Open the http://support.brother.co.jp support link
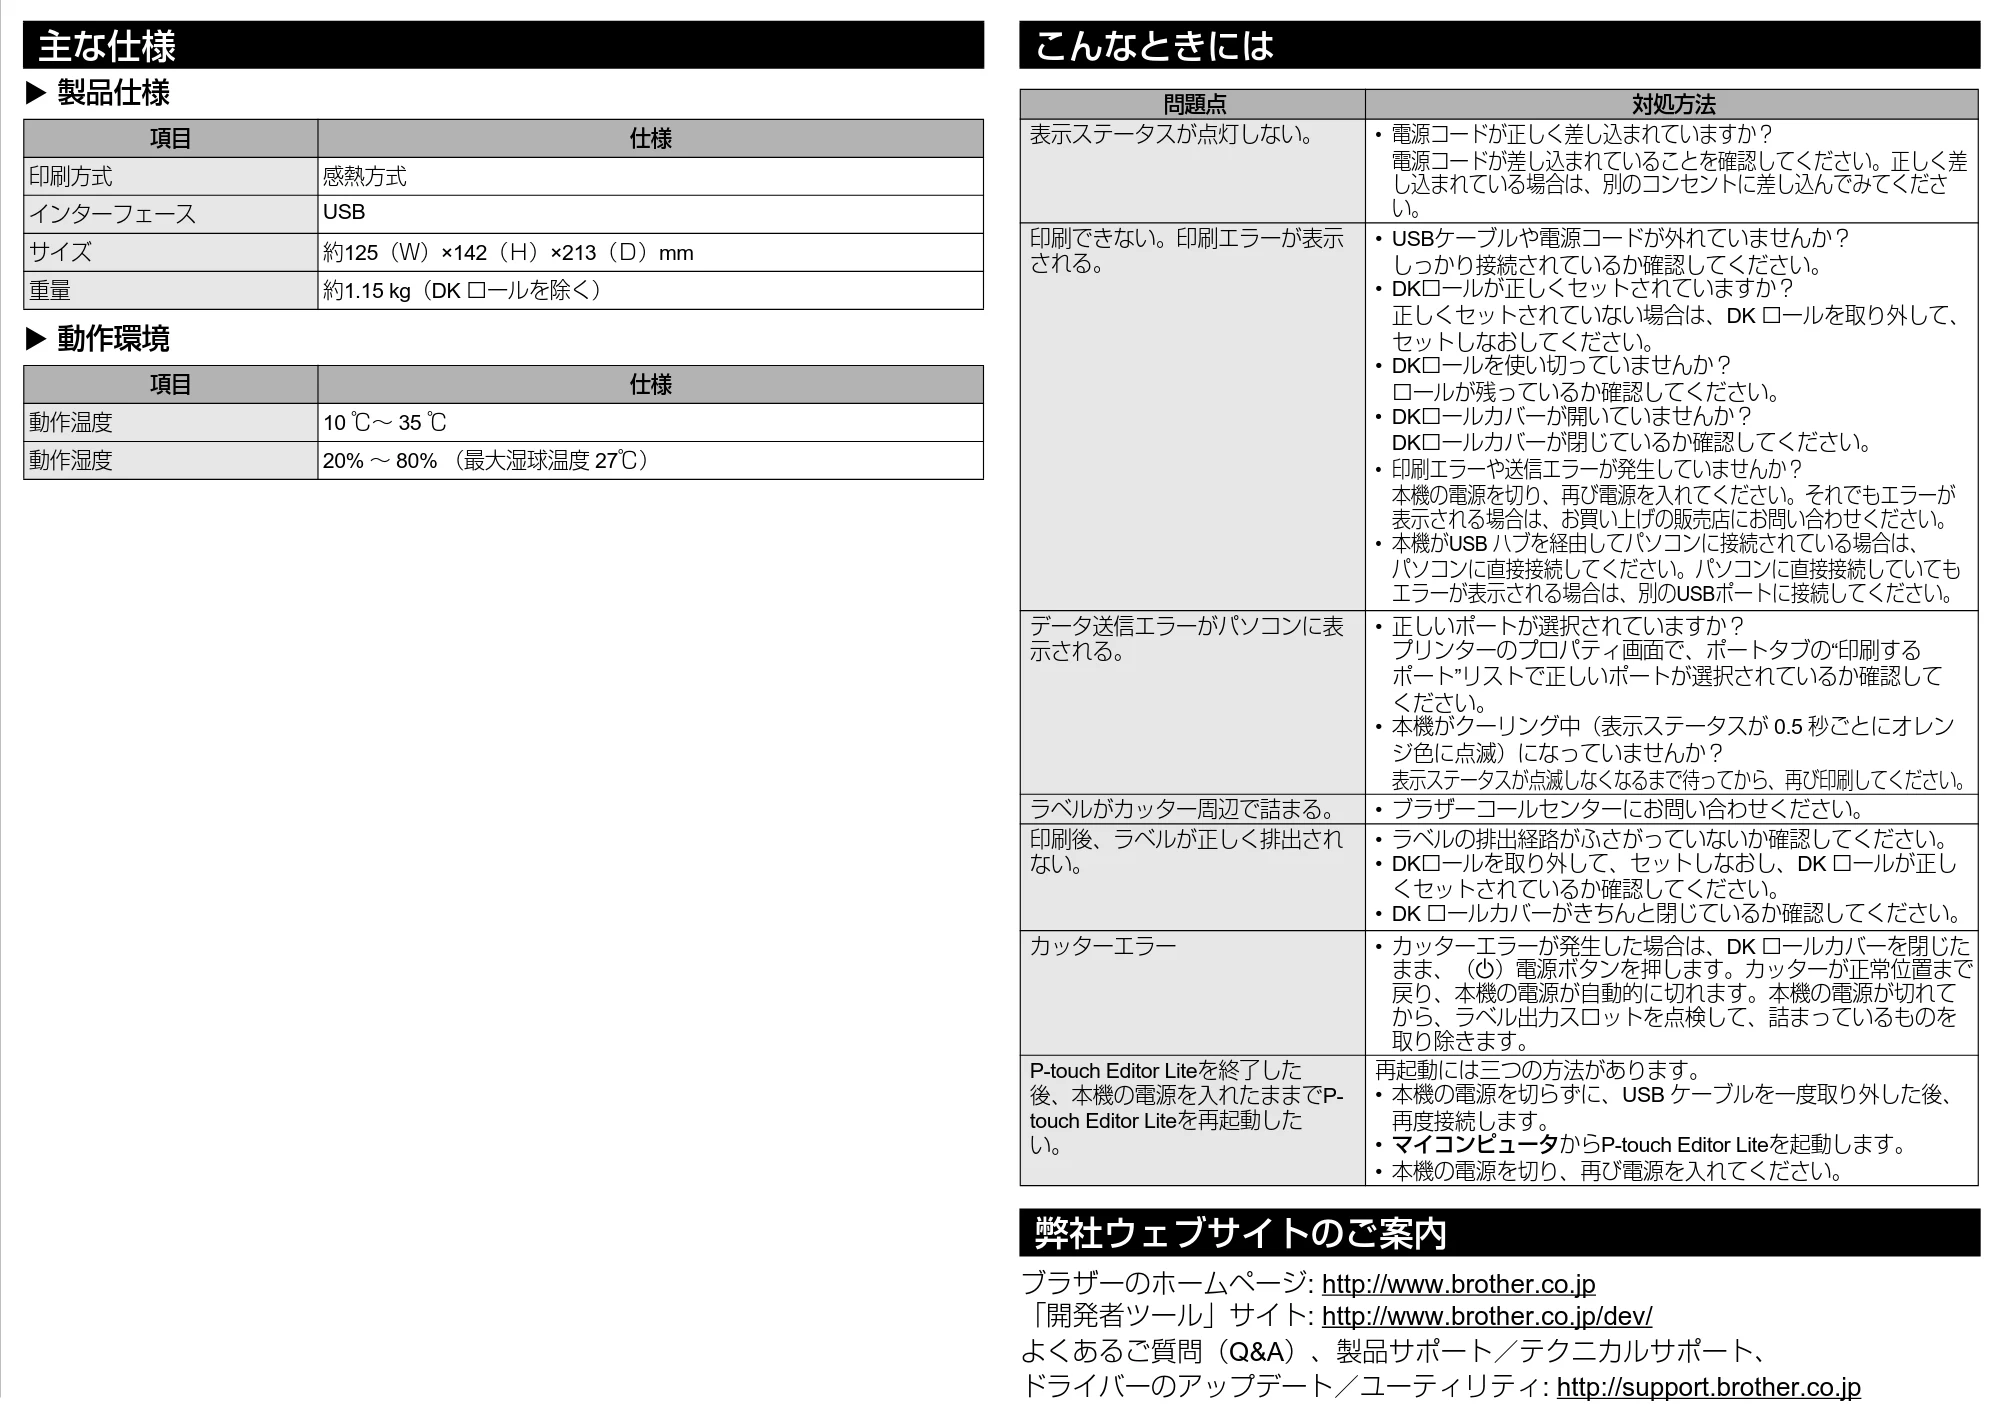This screenshot has height=1415, width=2001. [1708, 1387]
